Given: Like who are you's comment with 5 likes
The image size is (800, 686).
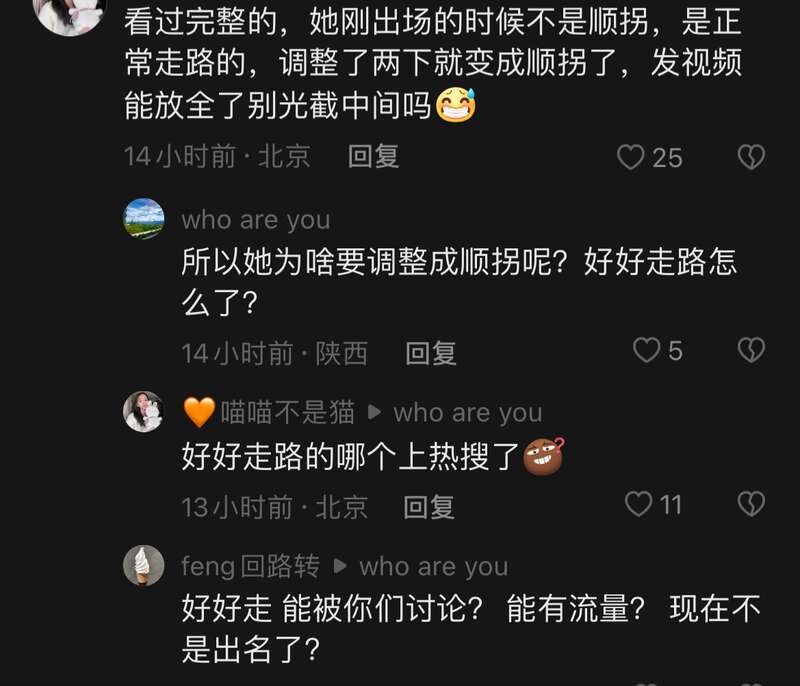Looking at the screenshot, I should click(646, 350).
